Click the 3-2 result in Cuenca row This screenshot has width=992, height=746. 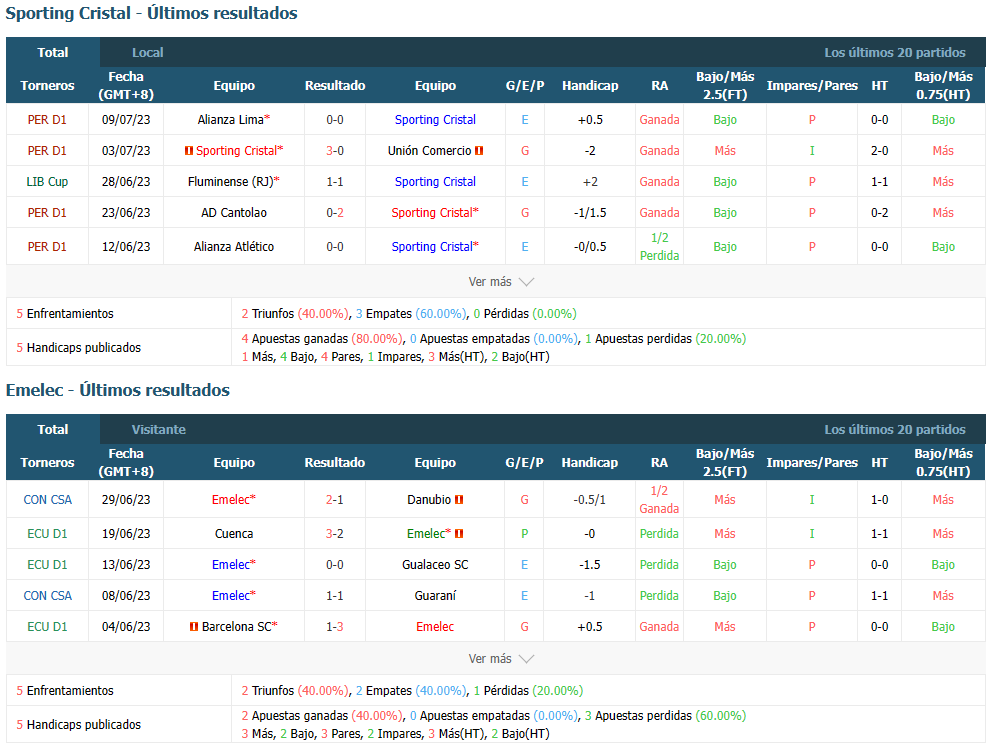pos(335,533)
